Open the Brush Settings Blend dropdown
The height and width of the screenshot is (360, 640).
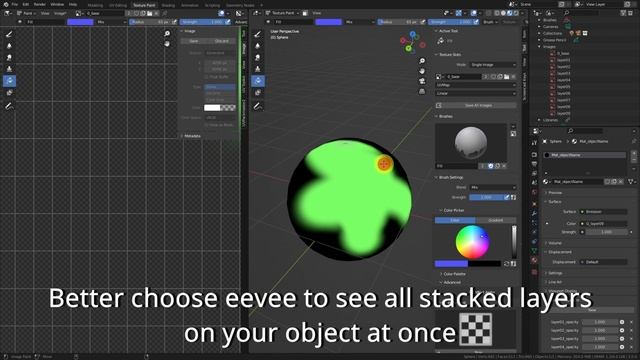tap(493, 187)
